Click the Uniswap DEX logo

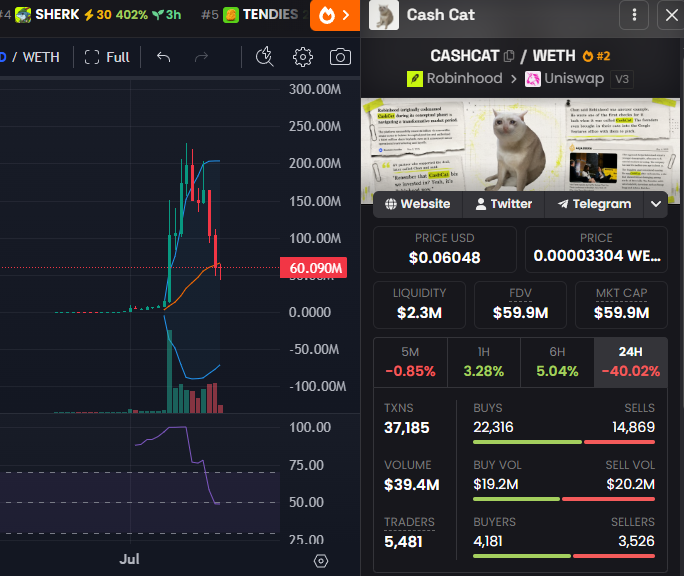pos(533,79)
